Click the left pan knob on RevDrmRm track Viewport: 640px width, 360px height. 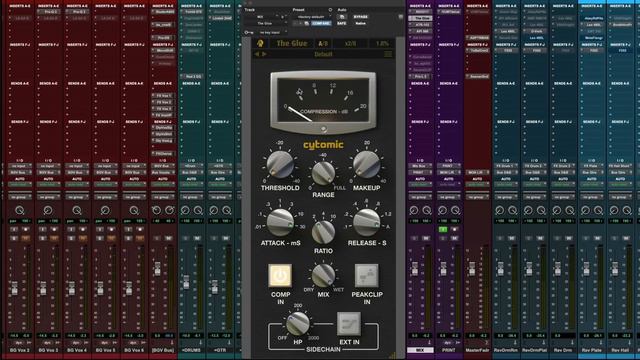tap(500, 210)
